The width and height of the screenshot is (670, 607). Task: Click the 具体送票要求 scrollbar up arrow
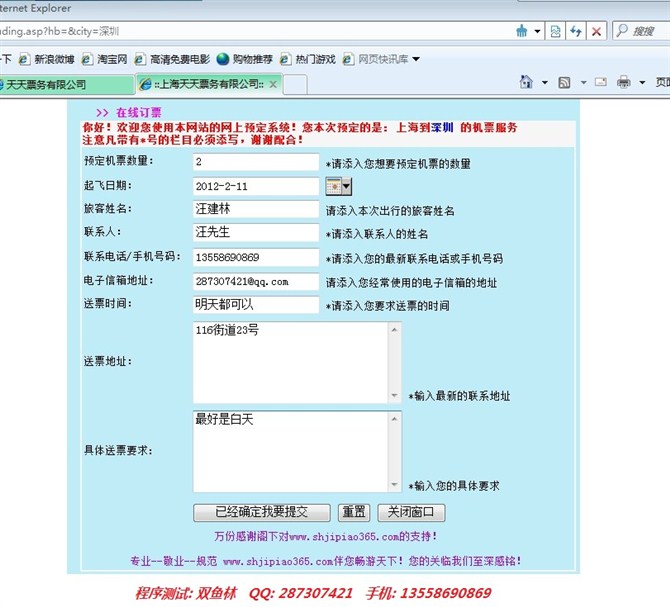click(x=394, y=419)
